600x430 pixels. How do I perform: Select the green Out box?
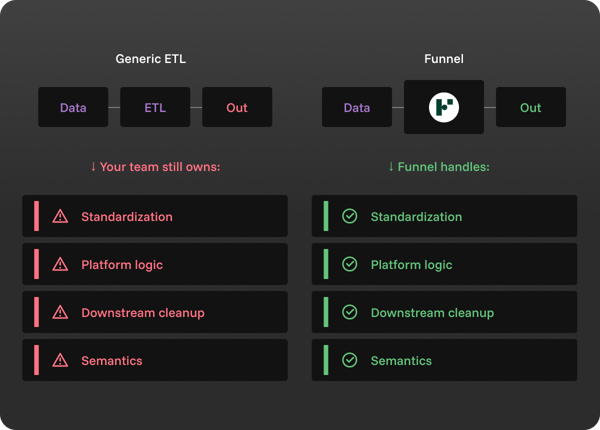(531, 107)
